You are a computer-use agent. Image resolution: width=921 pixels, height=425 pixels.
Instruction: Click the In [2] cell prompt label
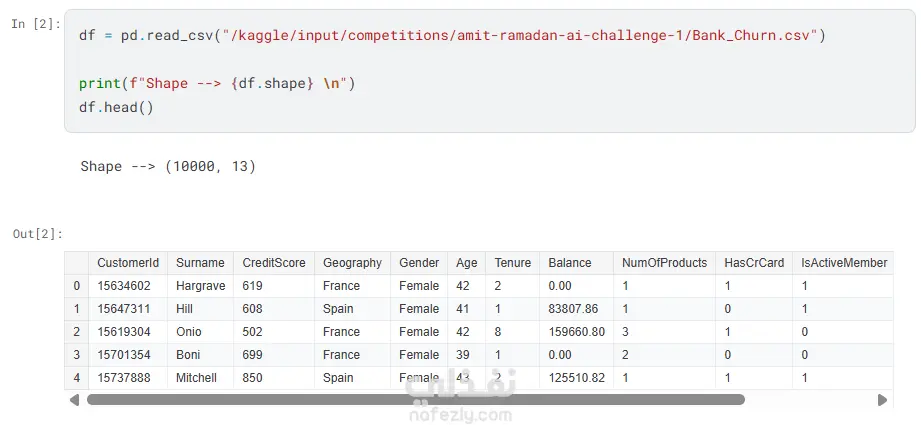[35, 23]
